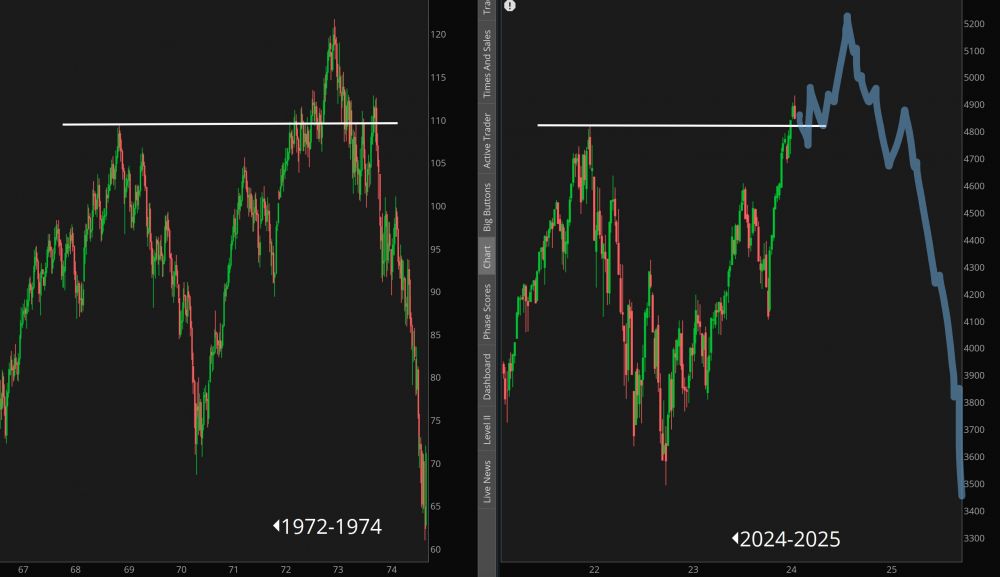Open the Trade sidebar tab
1000x577 pixels.
pyautogui.click(x=487, y=6)
